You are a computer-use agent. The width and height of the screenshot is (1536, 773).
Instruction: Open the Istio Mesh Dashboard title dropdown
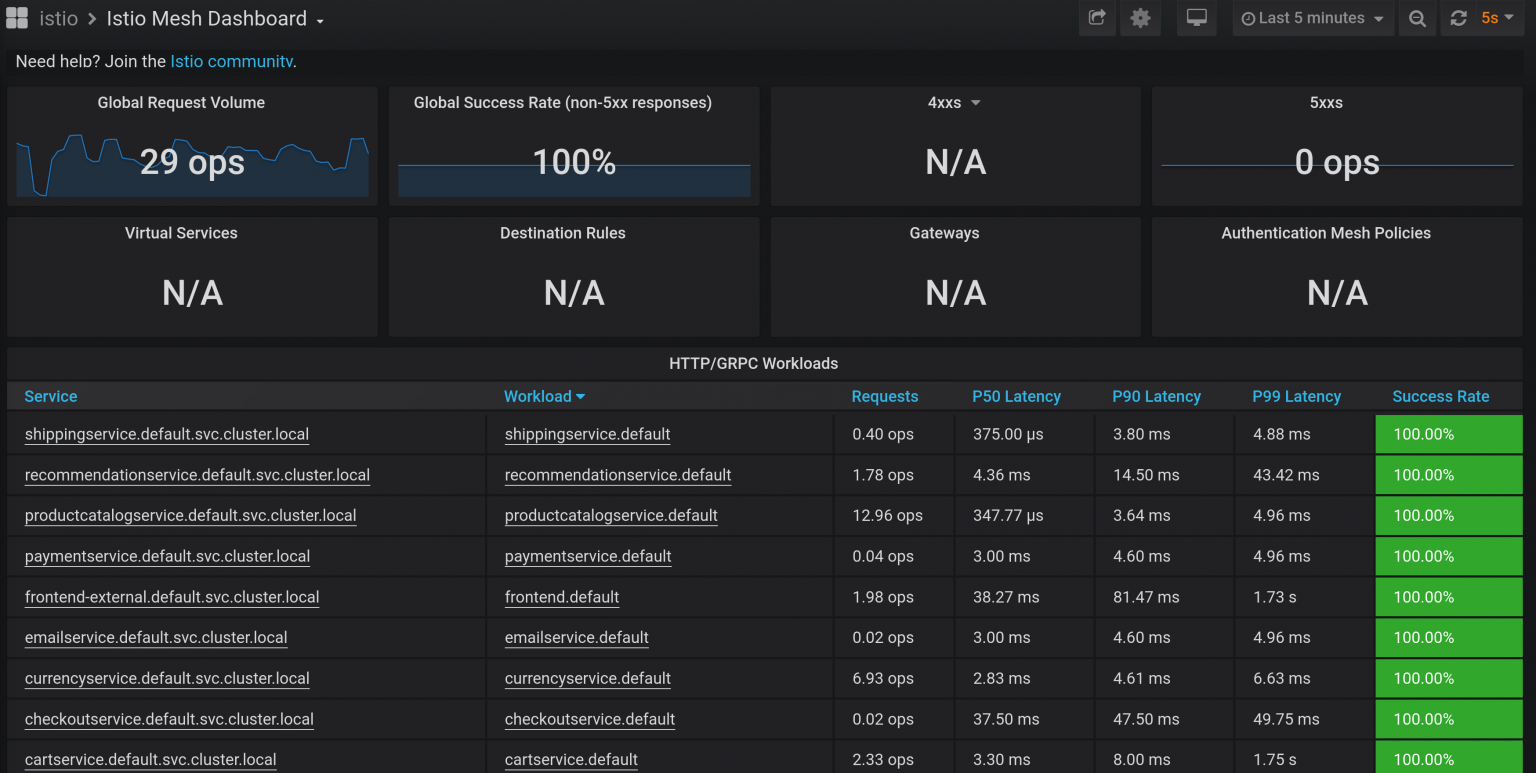[318, 18]
